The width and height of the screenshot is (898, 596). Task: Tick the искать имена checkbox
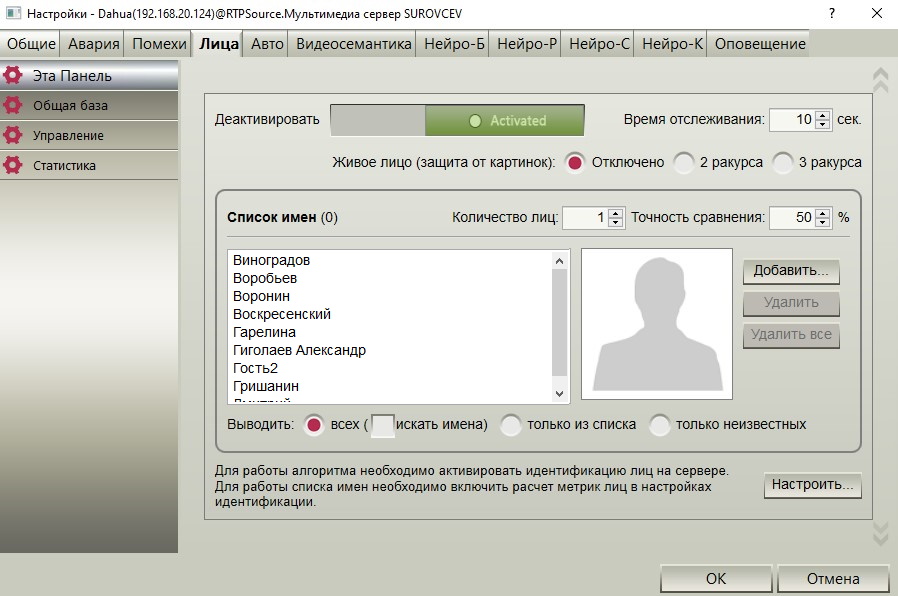click(x=383, y=425)
